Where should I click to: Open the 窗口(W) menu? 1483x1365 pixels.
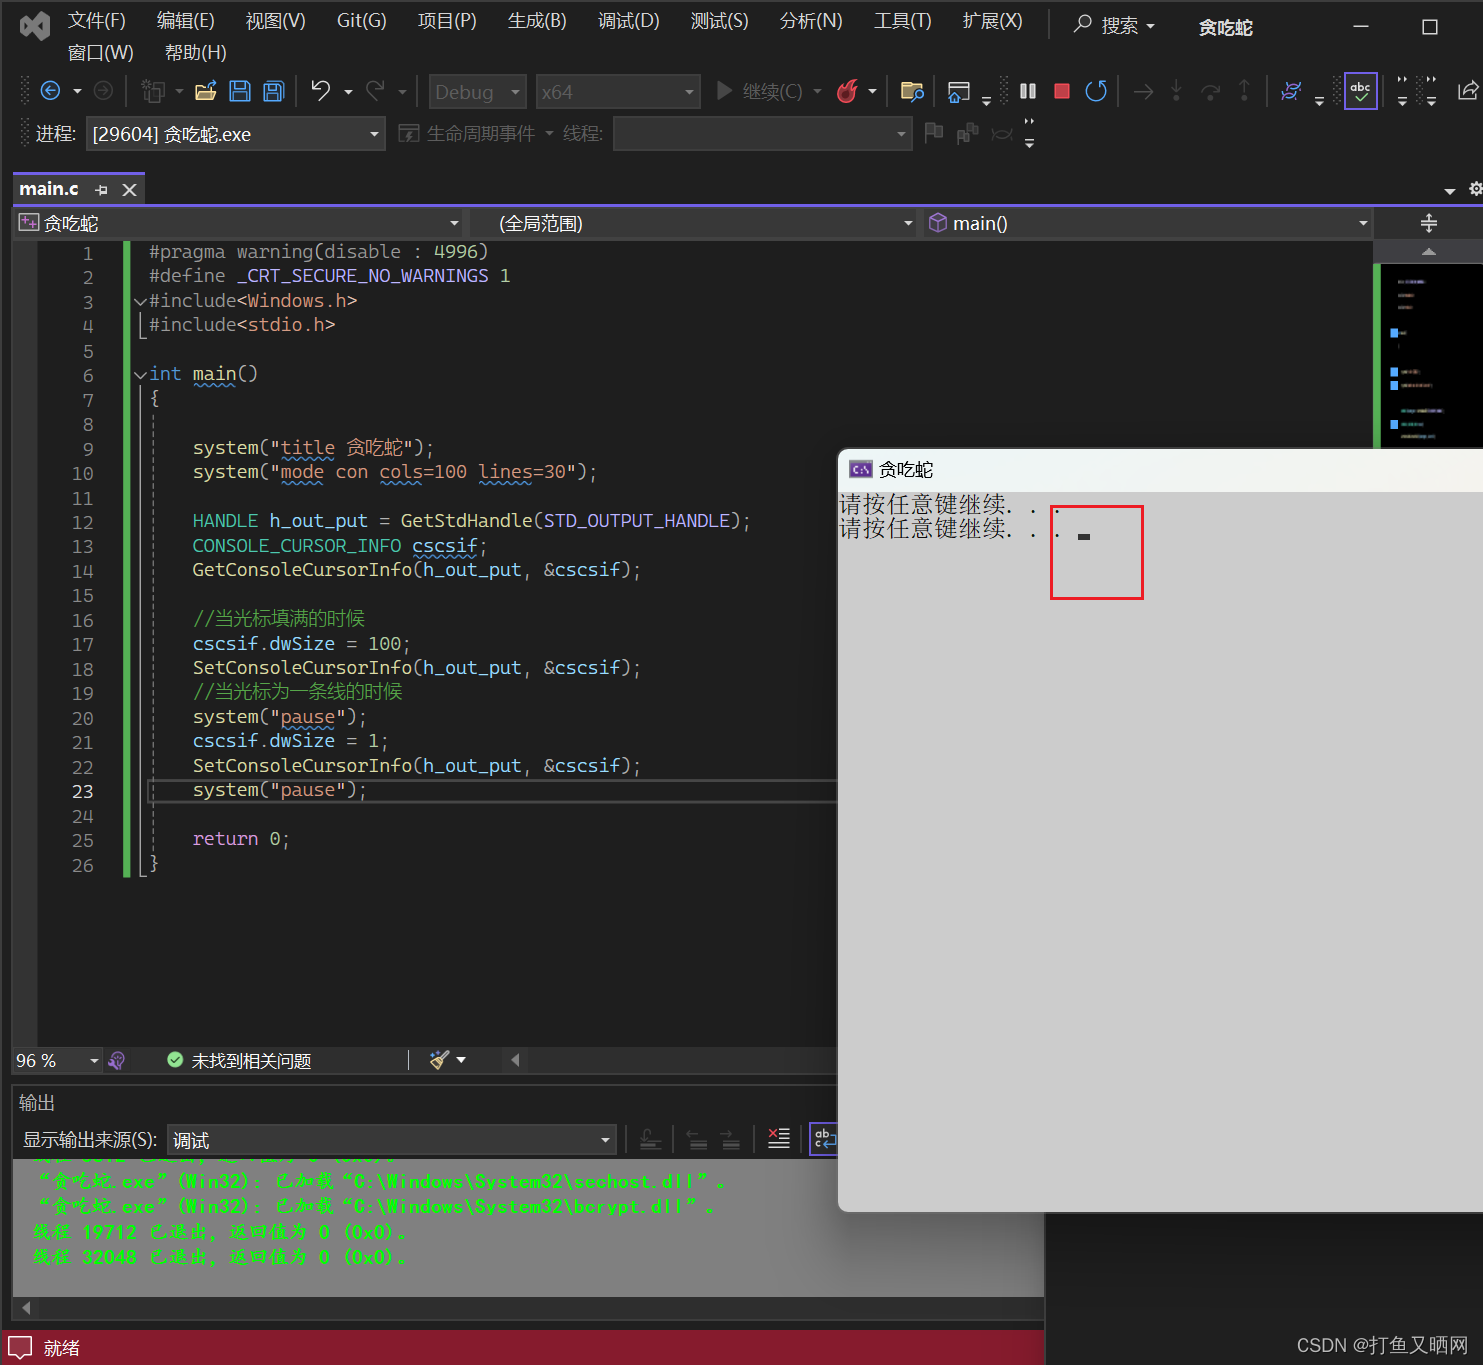(101, 53)
